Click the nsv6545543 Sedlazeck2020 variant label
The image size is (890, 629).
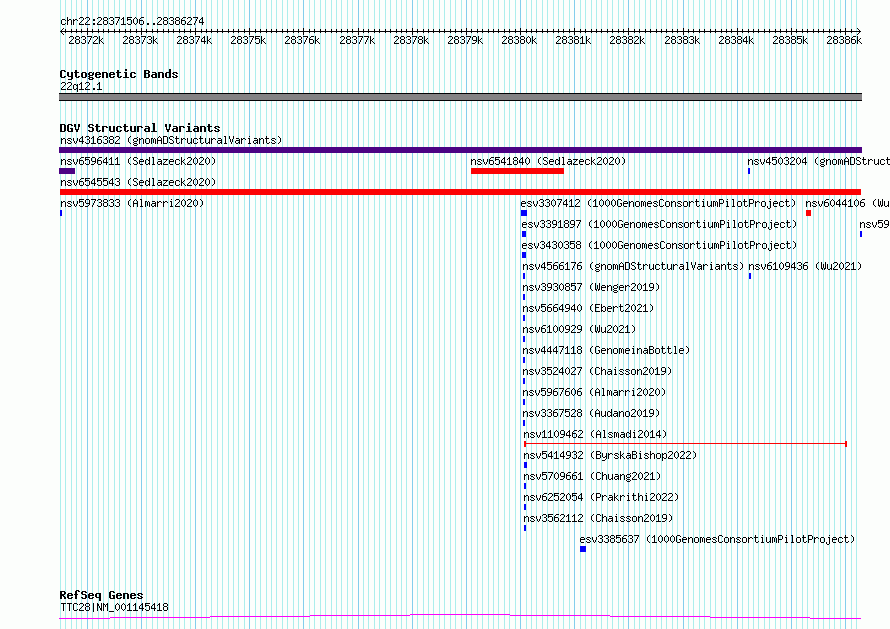click(138, 182)
